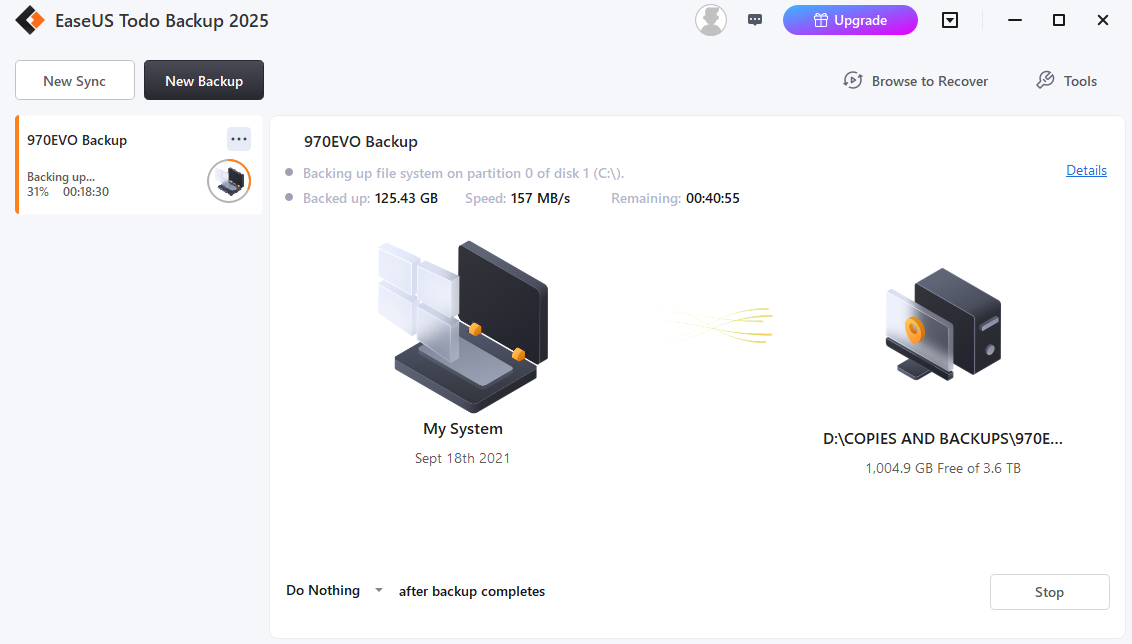Screen dimensions: 1132x644
Task: Click the Upgrade button
Action: click(x=850, y=20)
